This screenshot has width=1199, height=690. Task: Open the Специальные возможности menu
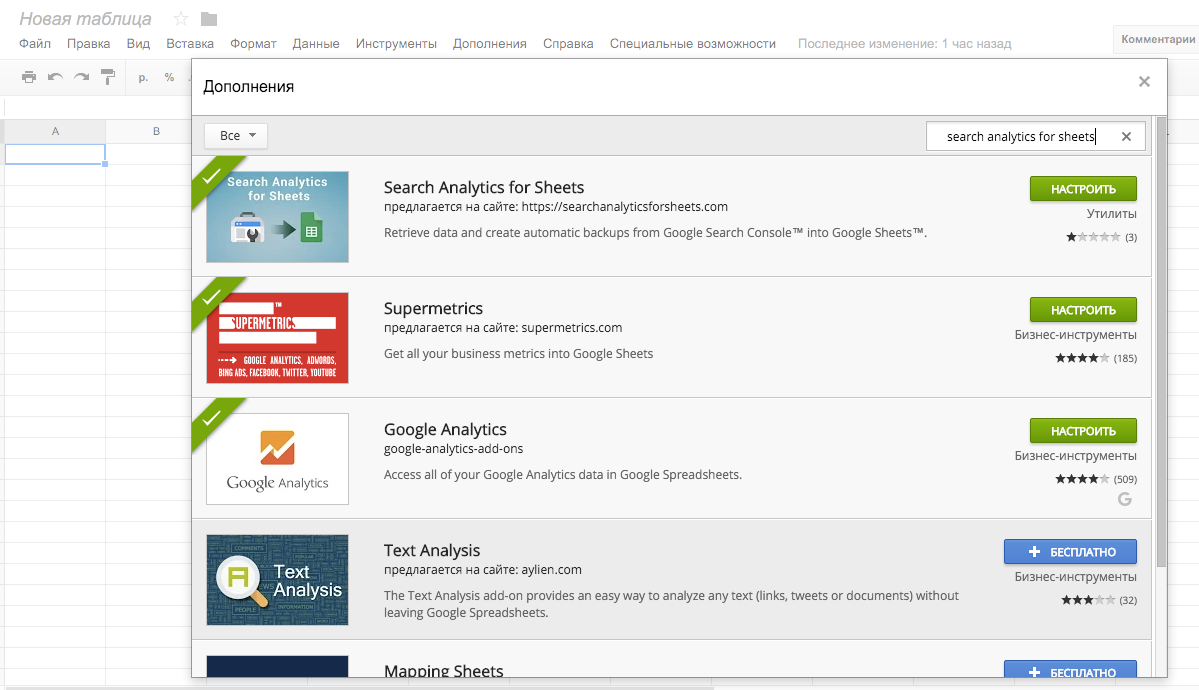pos(693,44)
